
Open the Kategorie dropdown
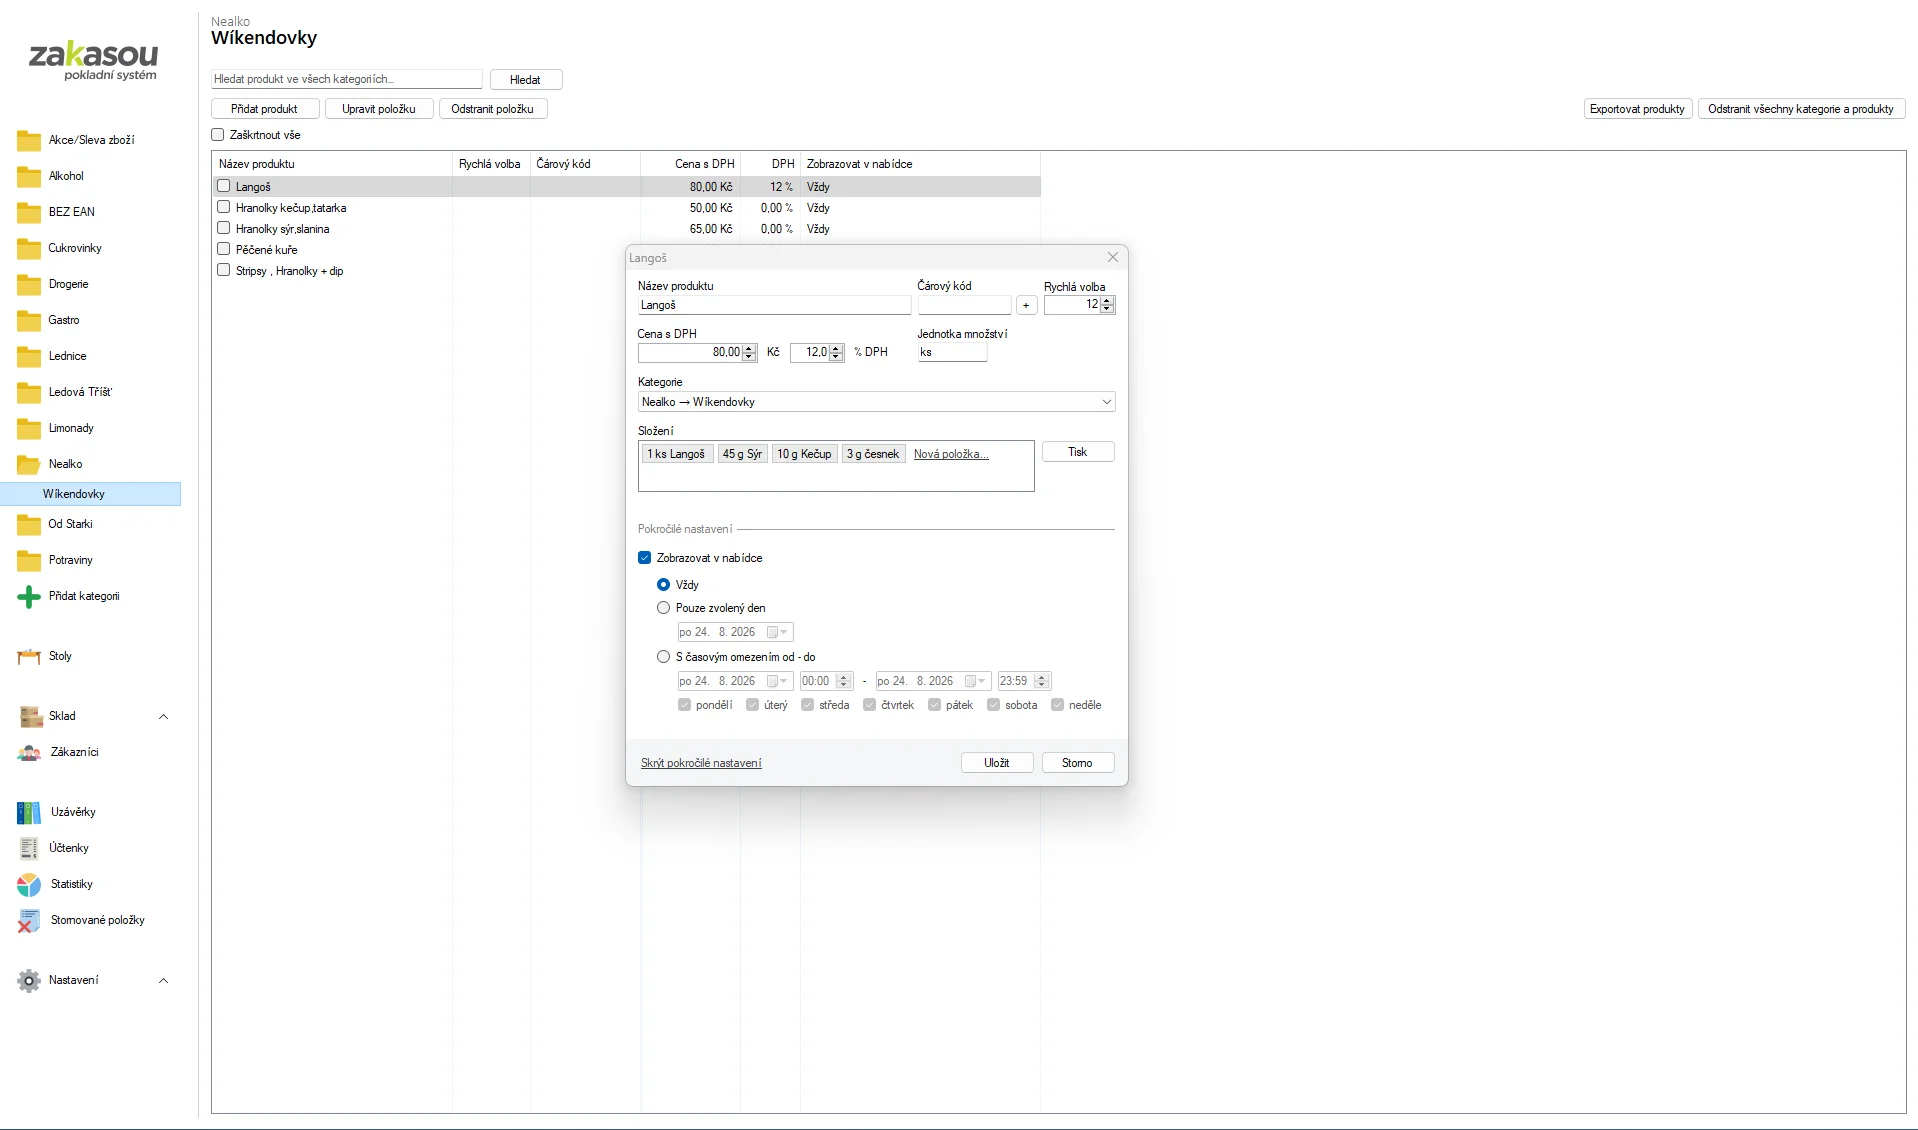[x=876, y=402]
